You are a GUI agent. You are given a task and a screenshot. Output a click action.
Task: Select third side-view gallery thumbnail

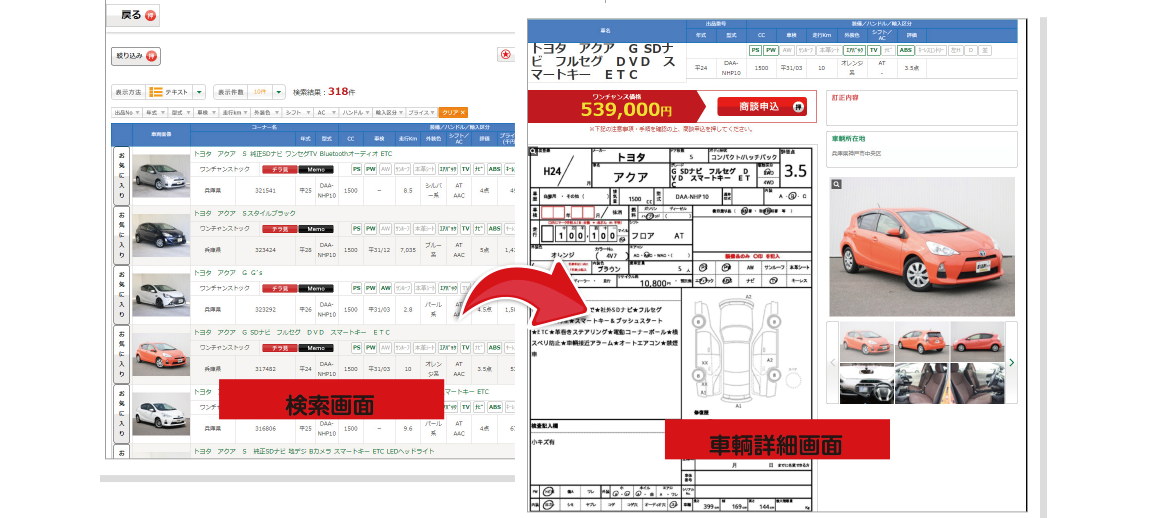click(x=978, y=341)
